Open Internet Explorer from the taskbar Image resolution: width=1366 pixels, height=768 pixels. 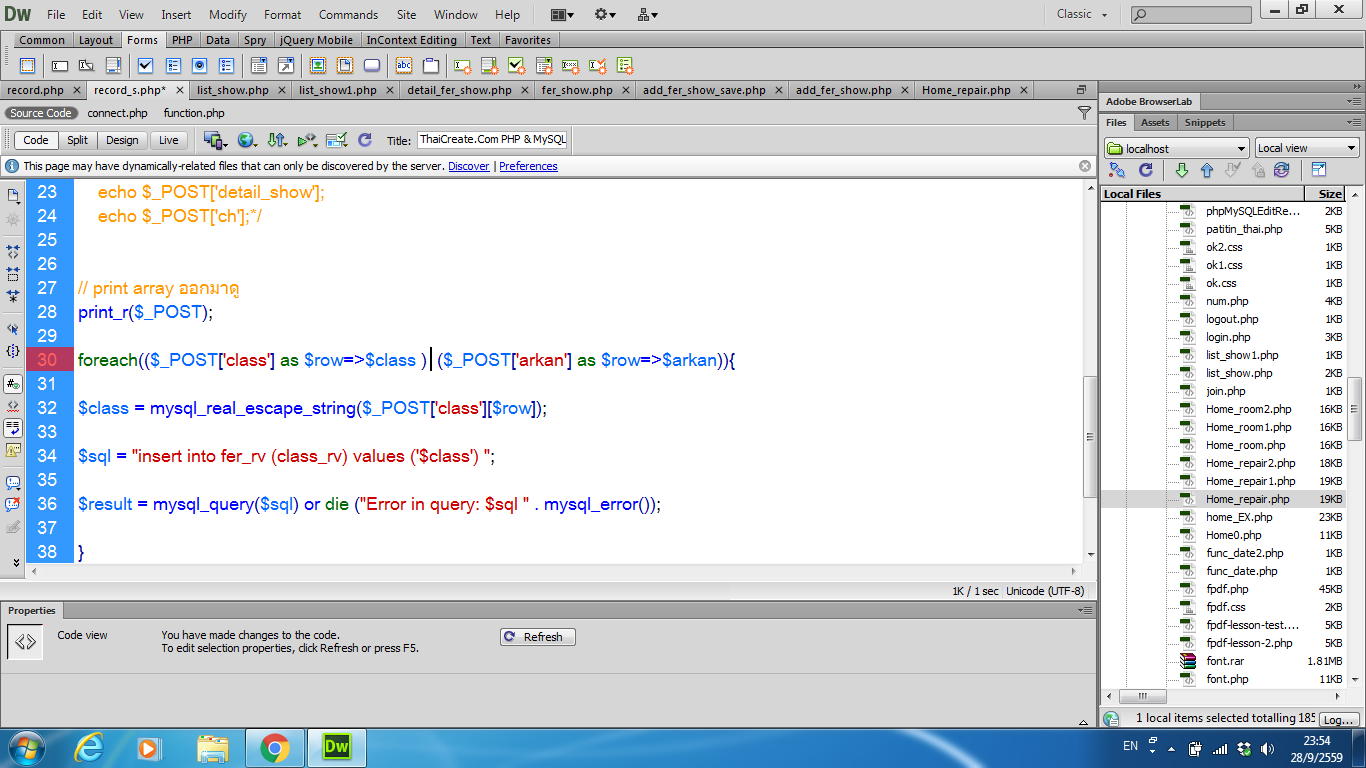coord(89,747)
